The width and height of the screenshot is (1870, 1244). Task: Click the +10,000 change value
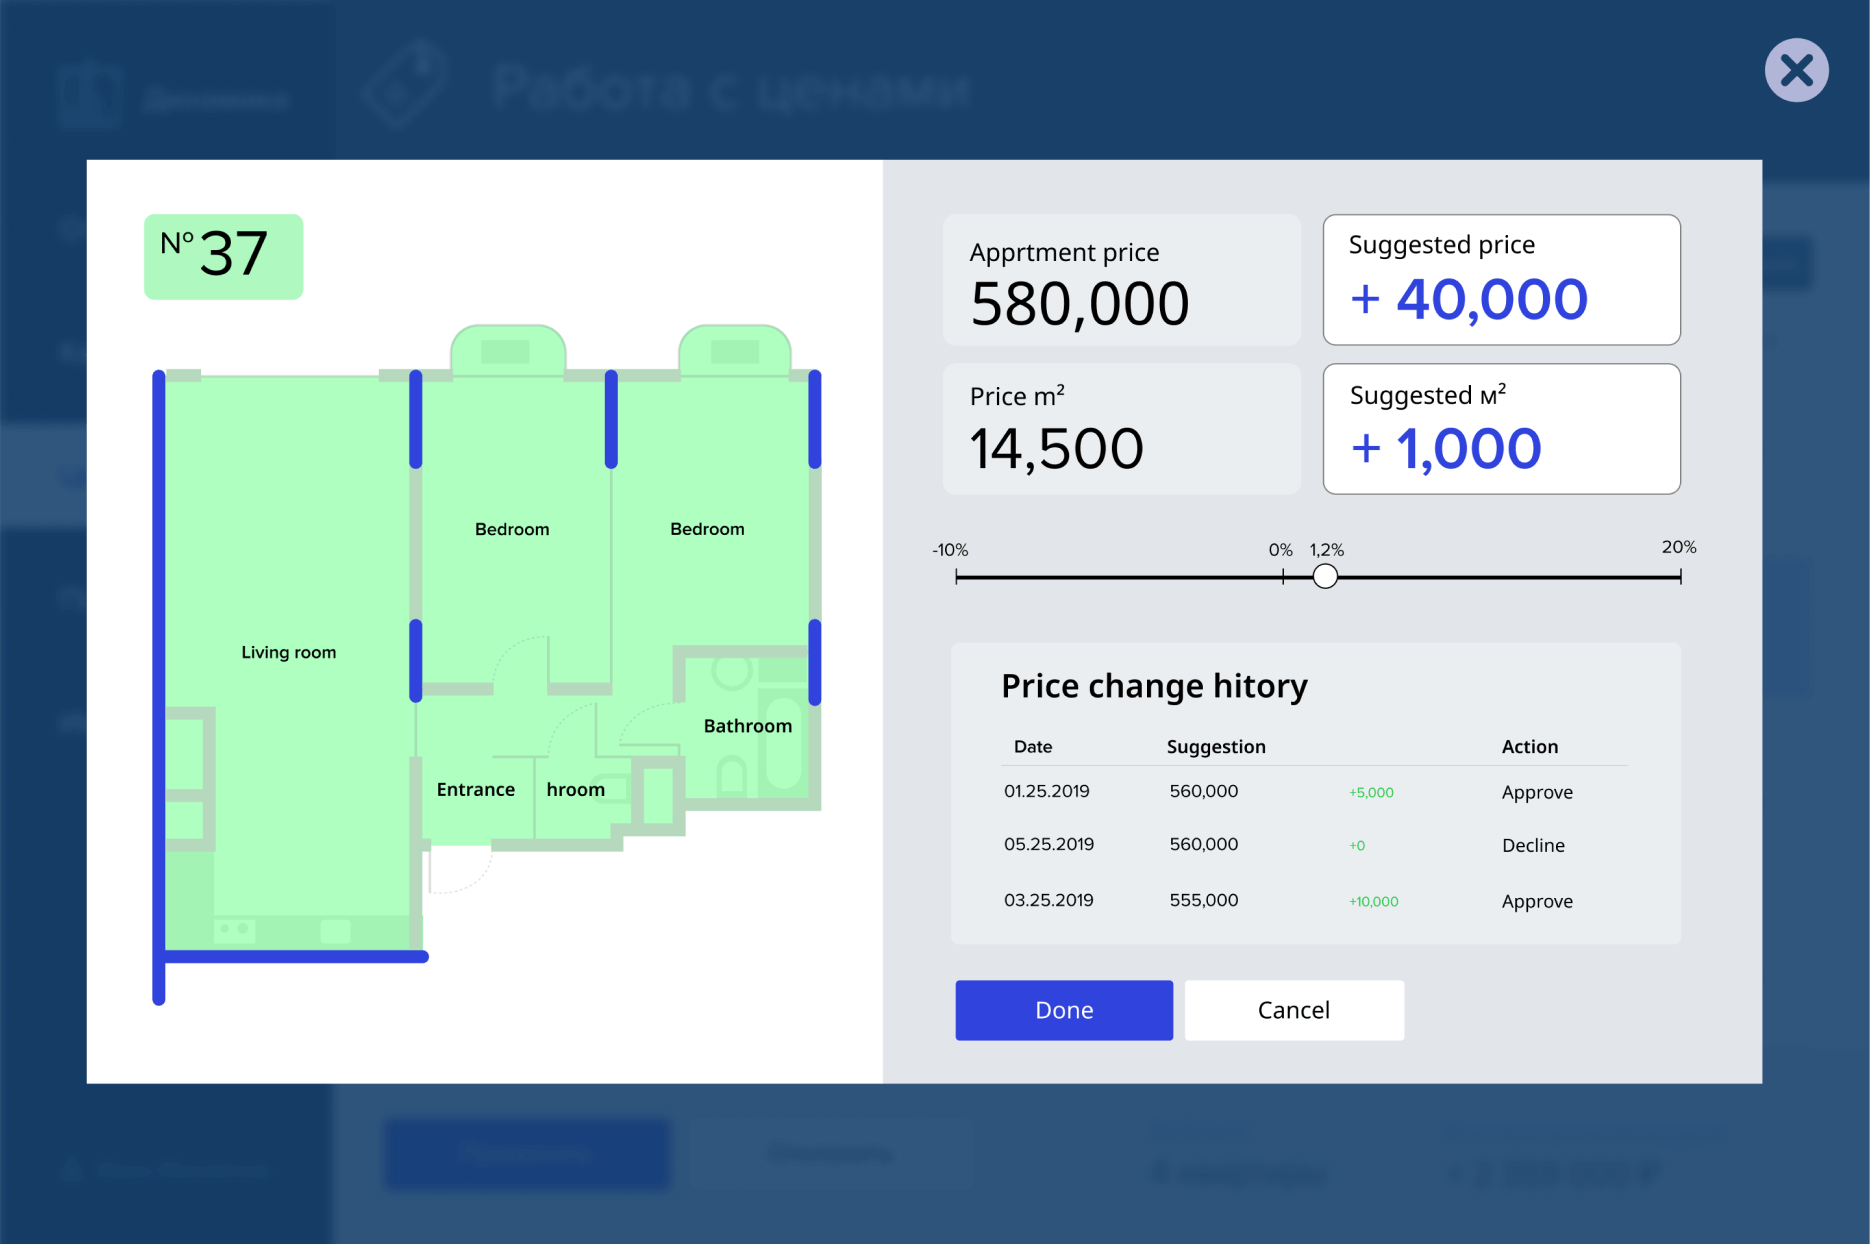point(1373,901)
